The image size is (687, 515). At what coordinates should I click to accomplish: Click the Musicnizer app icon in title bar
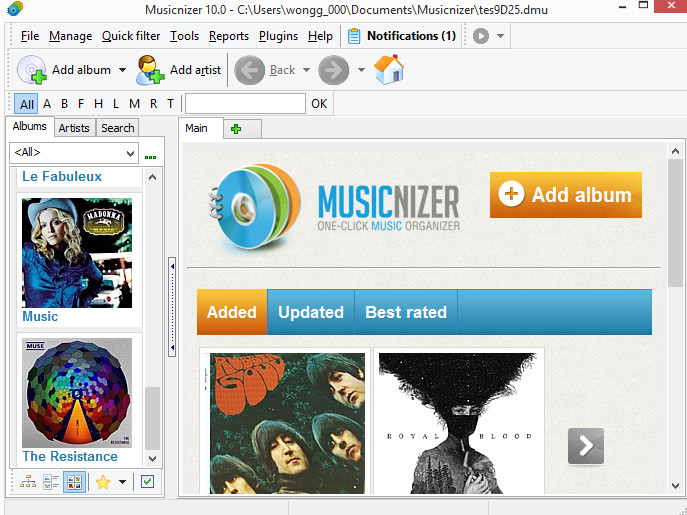pos(15,8)
